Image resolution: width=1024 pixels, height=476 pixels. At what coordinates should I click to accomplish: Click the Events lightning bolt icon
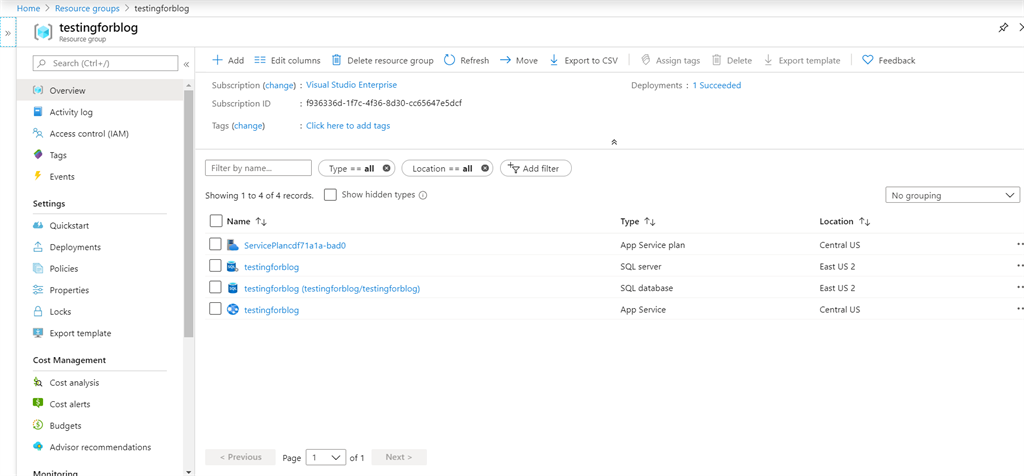click(x=38, y=176)
